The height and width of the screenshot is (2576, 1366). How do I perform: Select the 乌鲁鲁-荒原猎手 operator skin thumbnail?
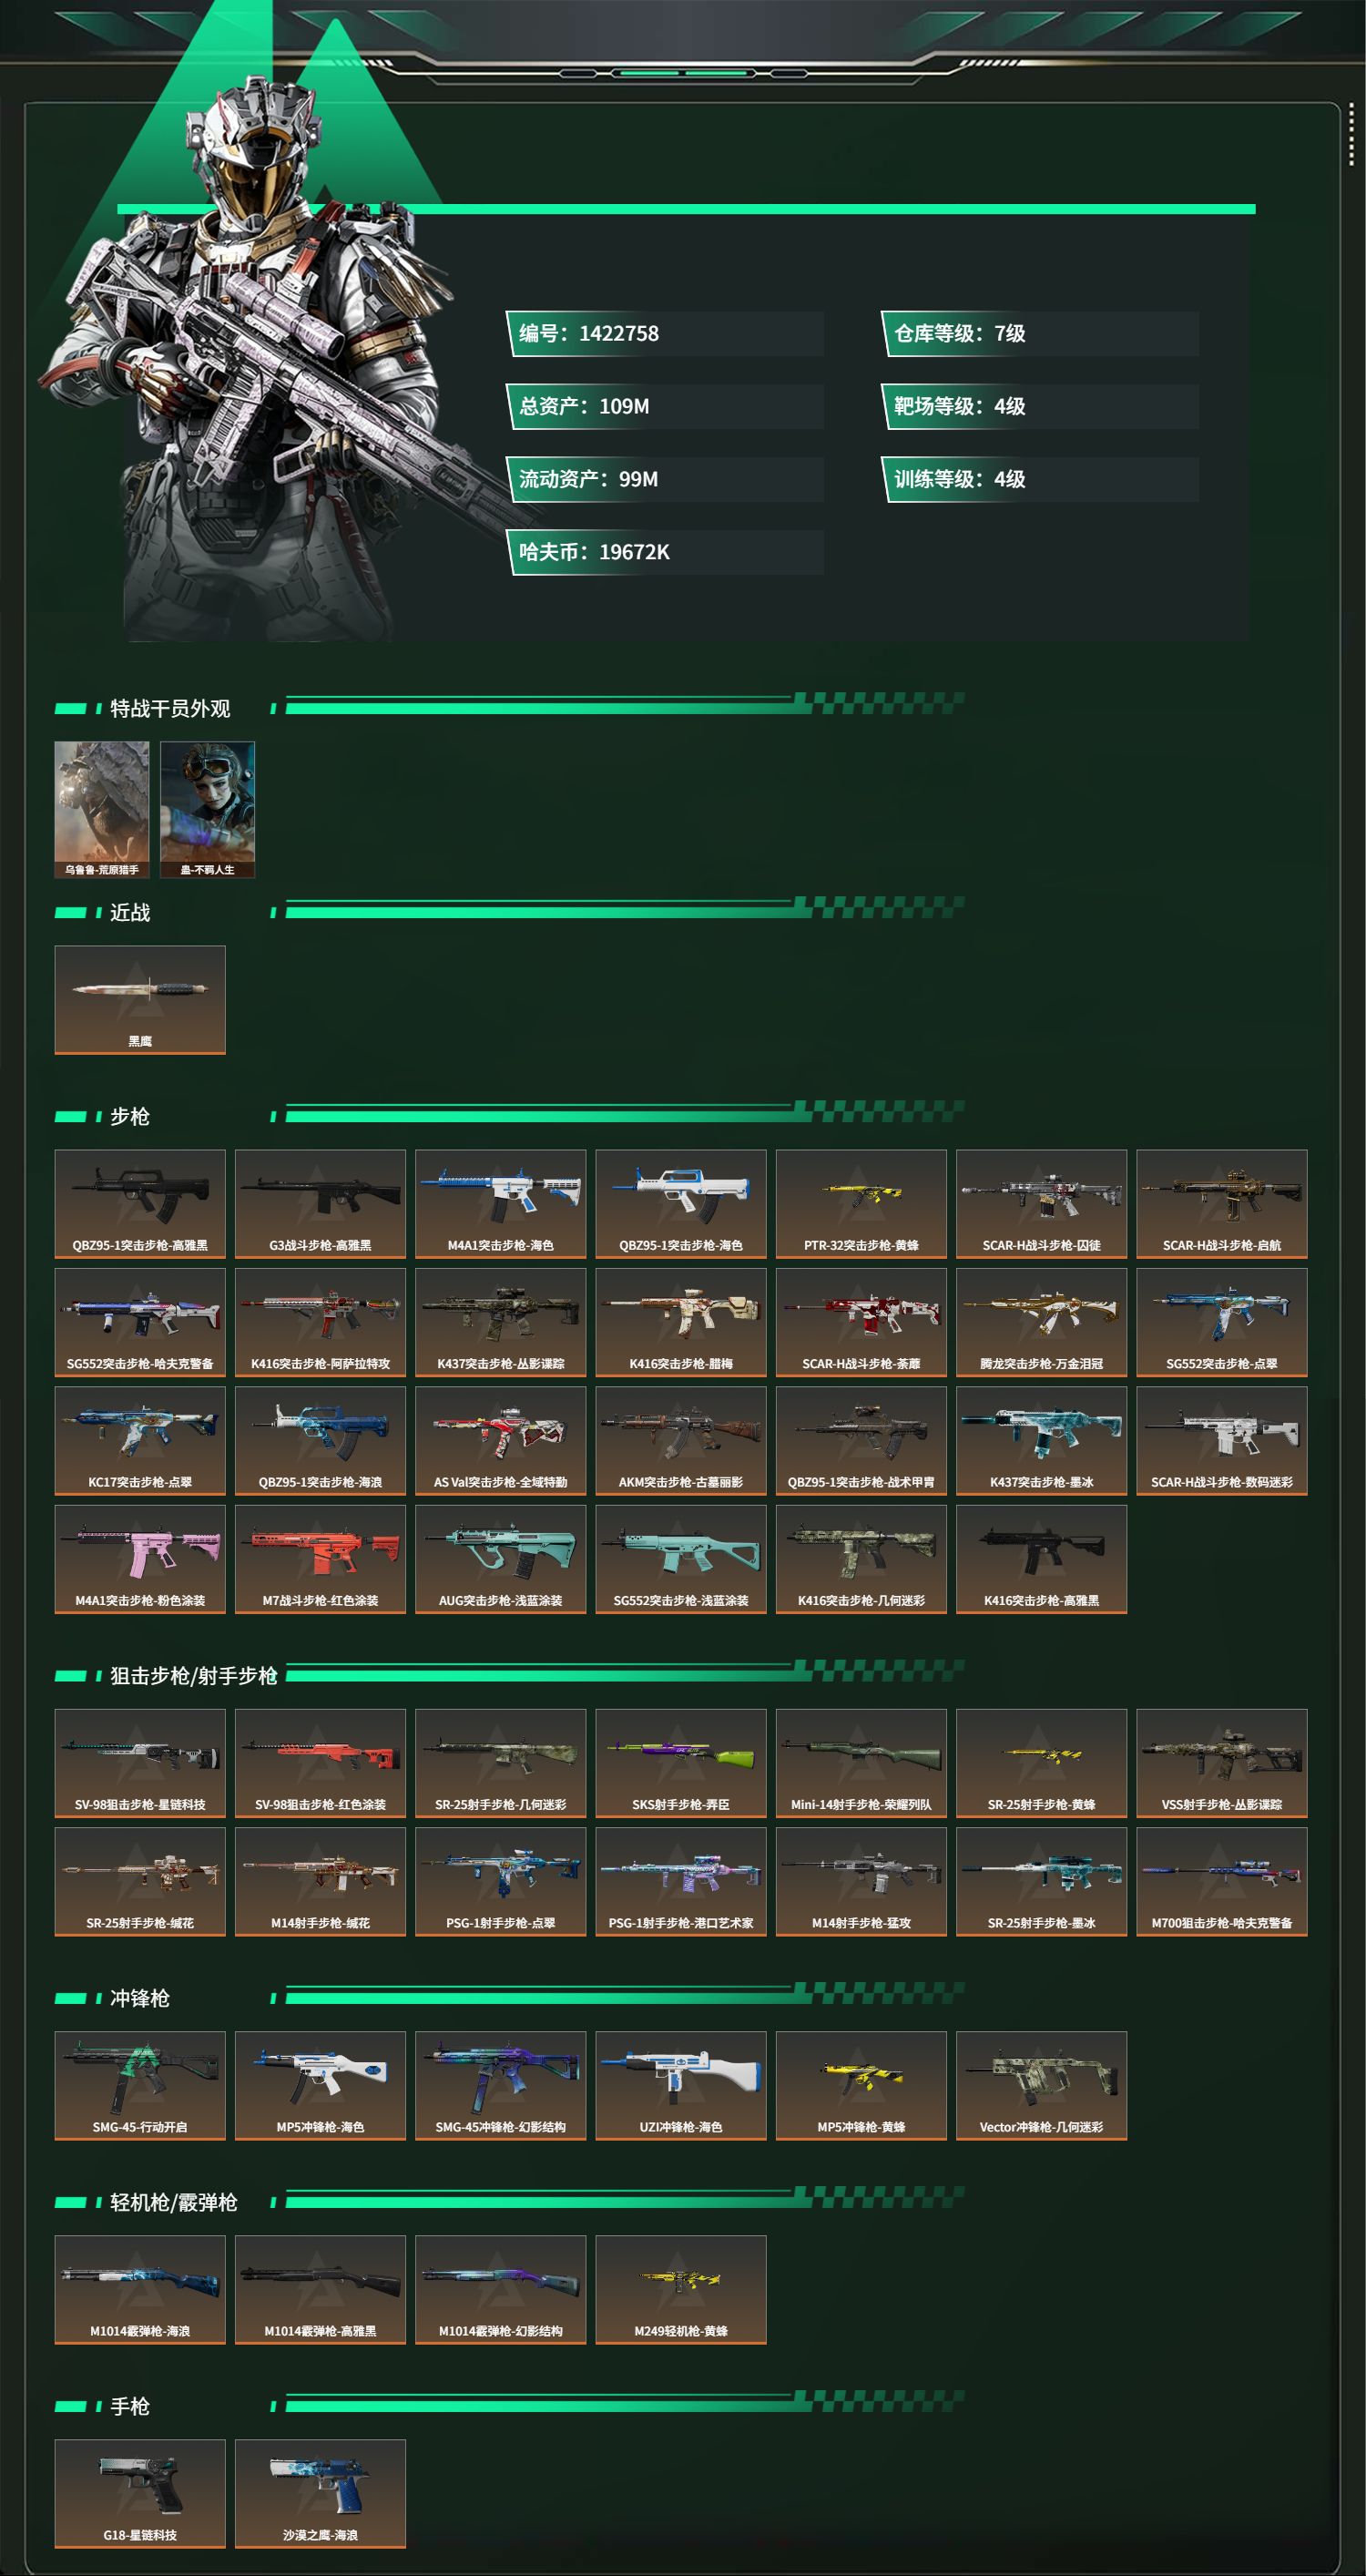[x=102, y=809]
